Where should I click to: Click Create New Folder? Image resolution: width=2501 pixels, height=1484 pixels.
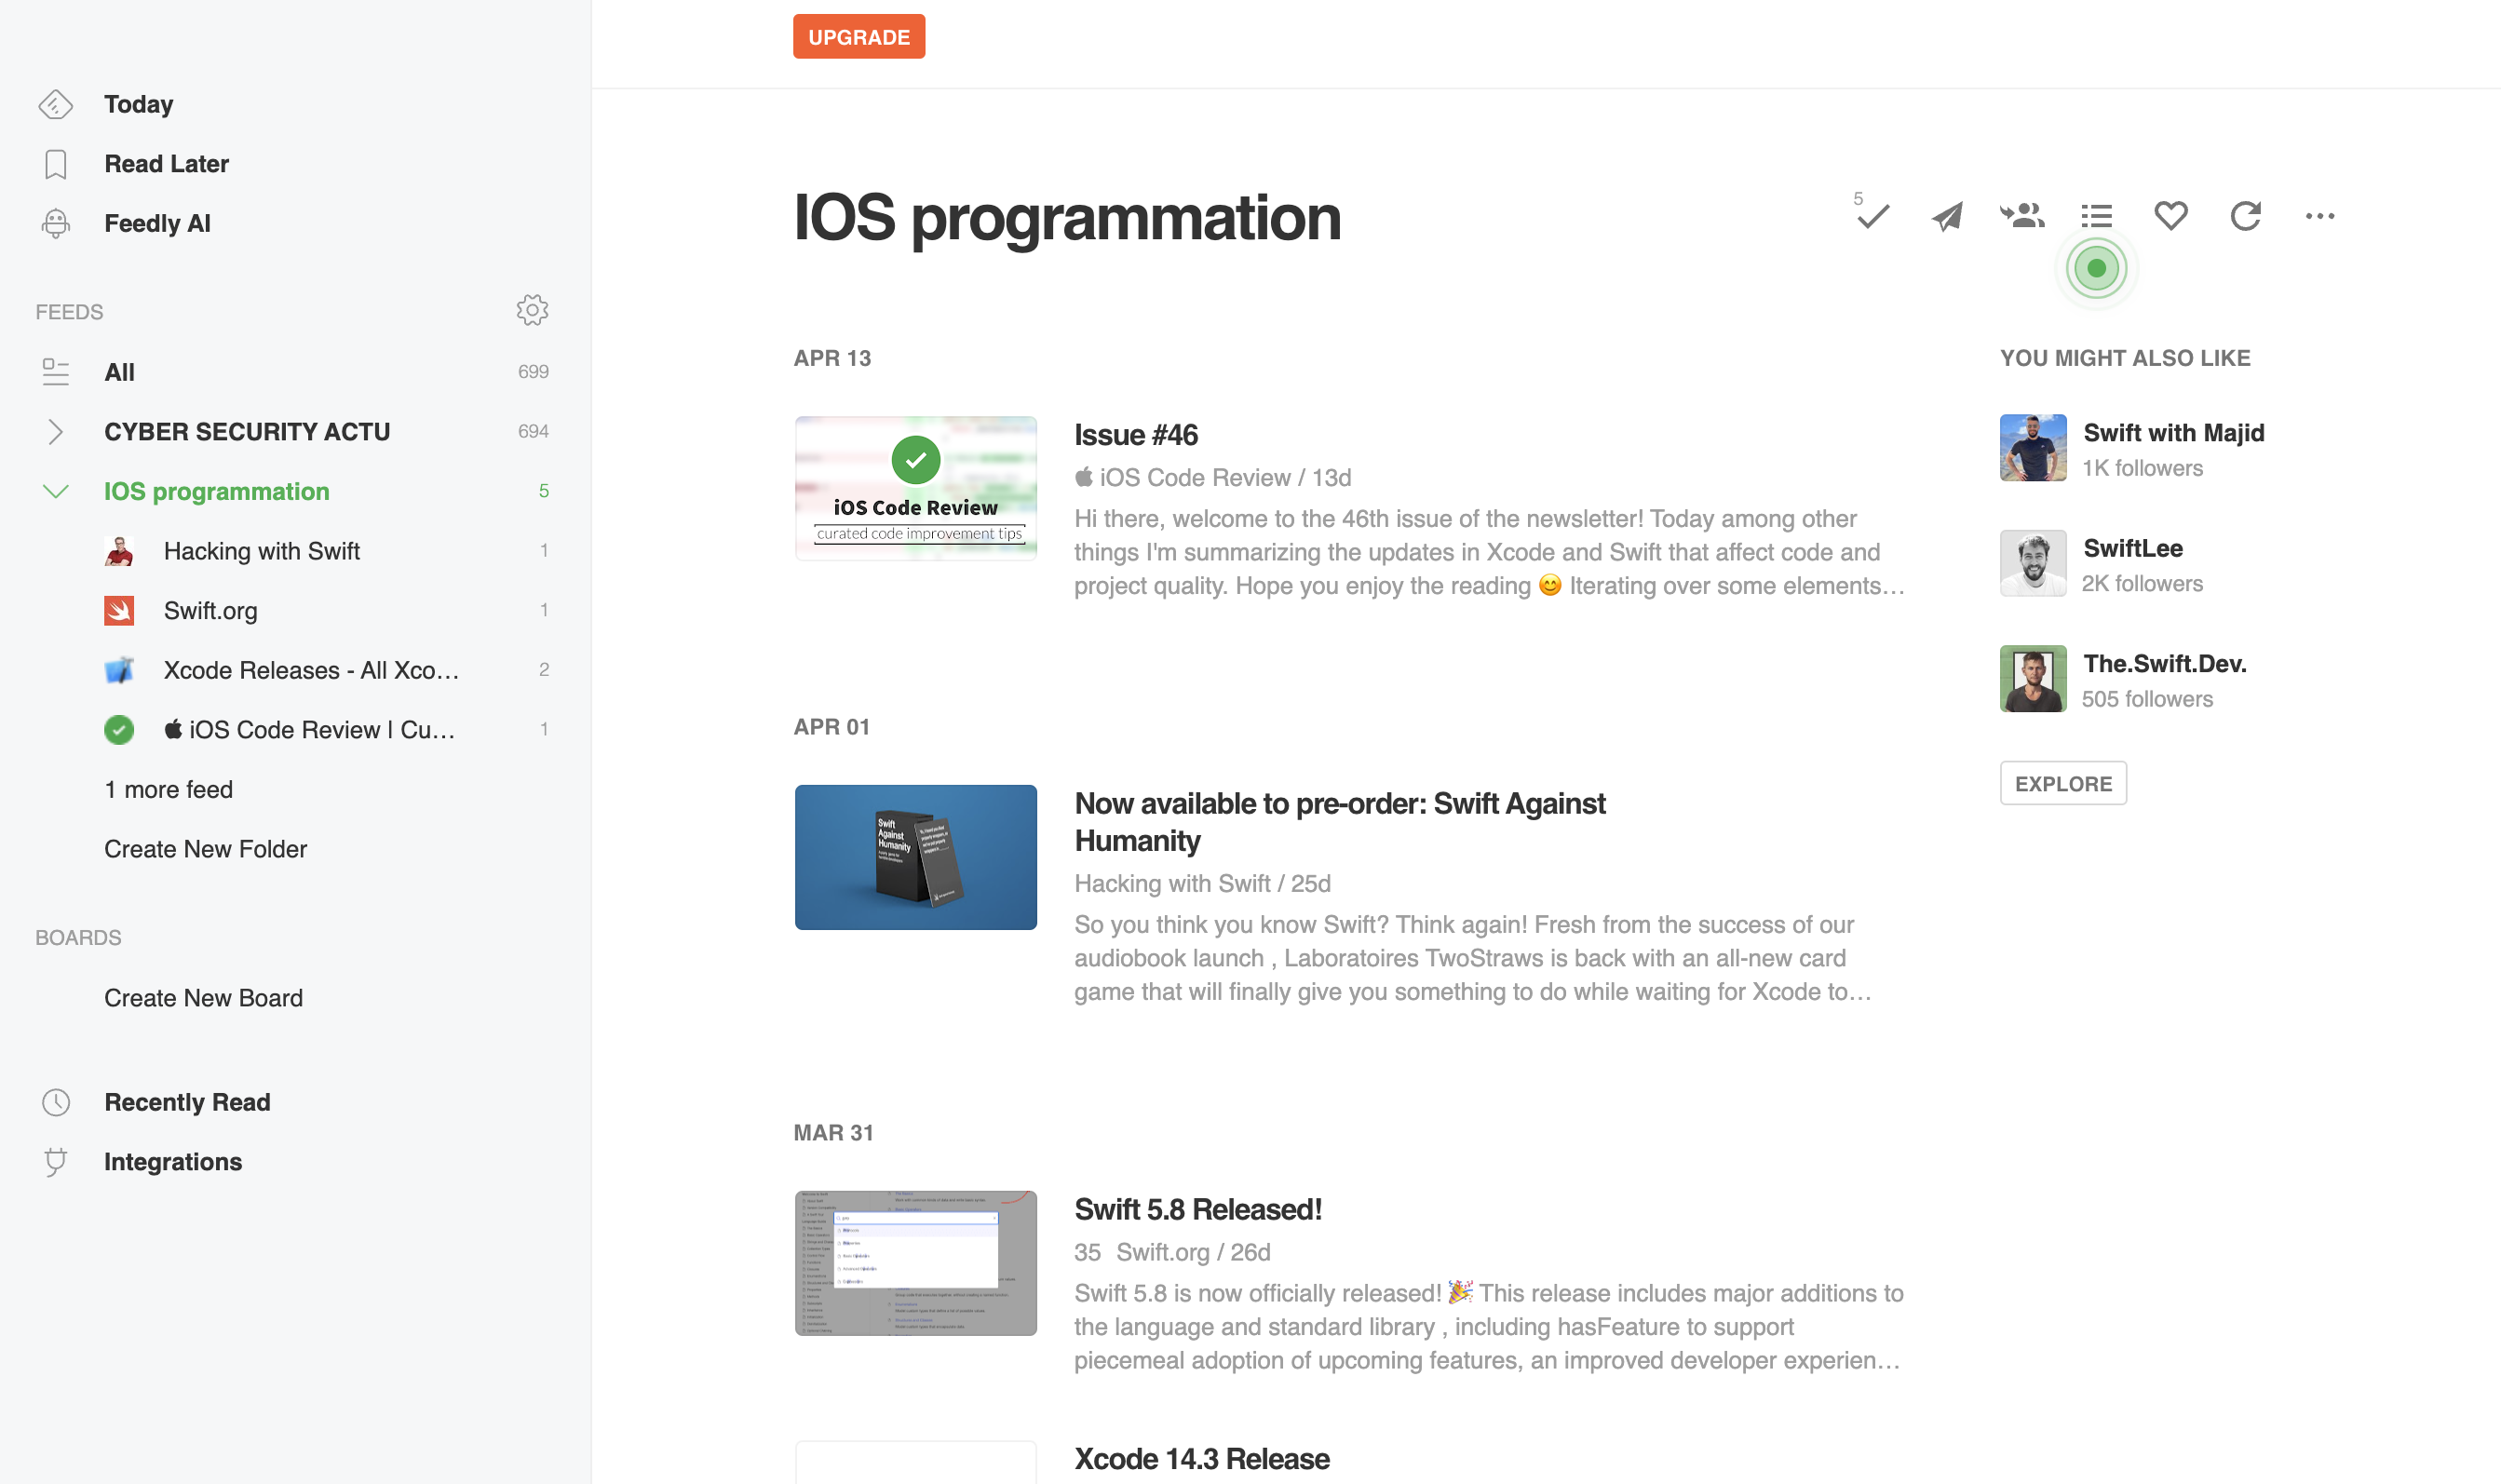[206, 849]
